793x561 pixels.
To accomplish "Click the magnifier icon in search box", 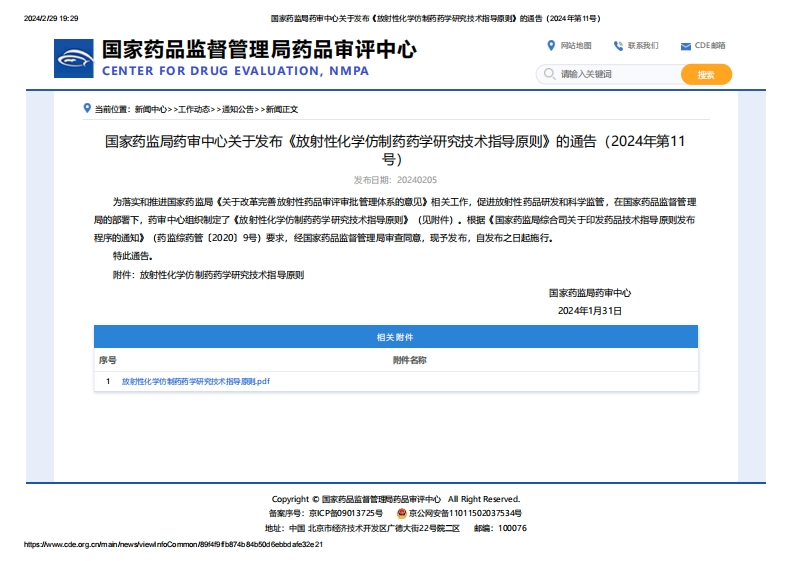I will tap(548, 74).
